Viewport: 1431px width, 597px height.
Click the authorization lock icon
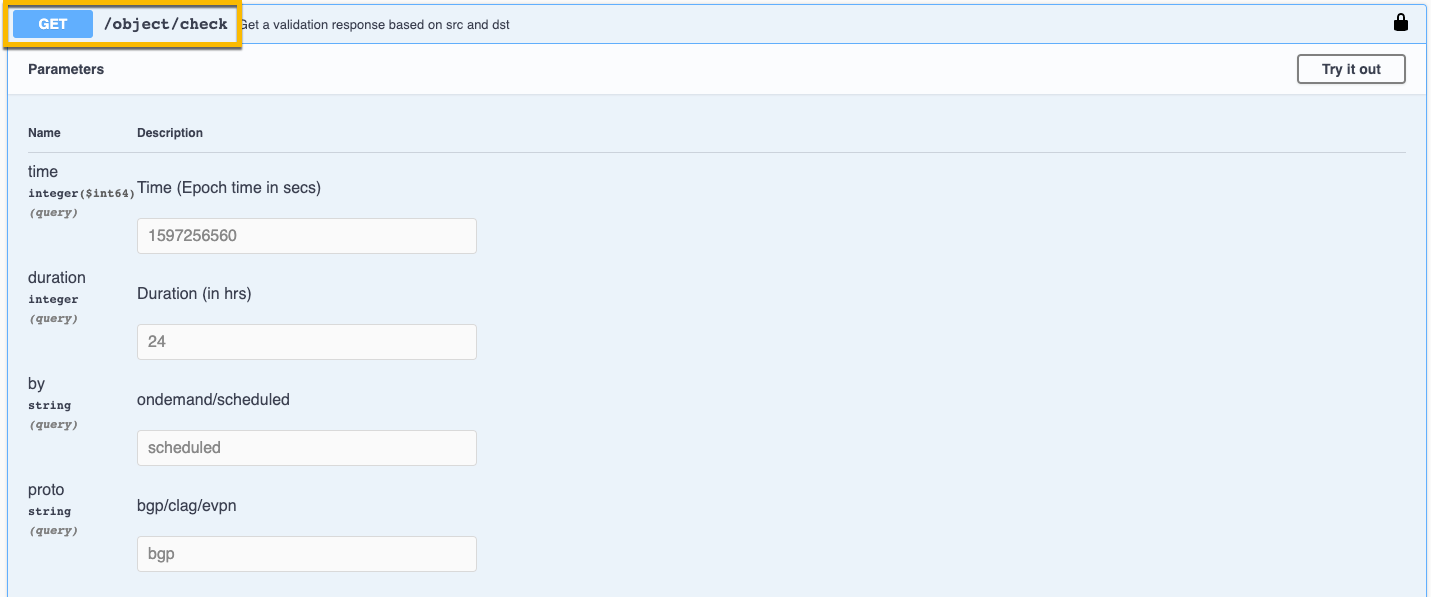1400,23
